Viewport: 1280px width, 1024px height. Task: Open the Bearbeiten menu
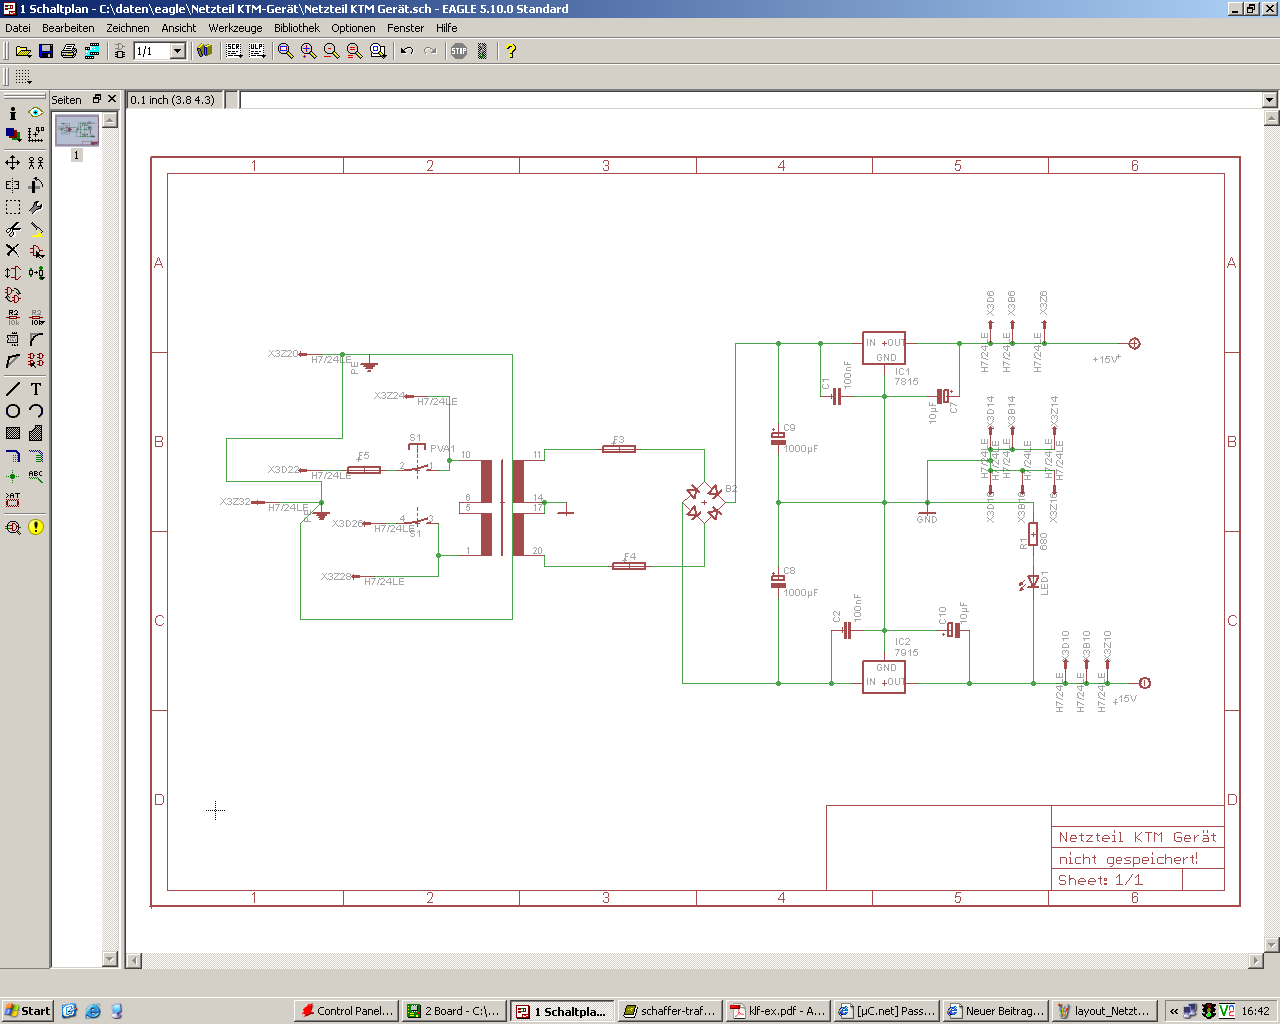[68, 28]
